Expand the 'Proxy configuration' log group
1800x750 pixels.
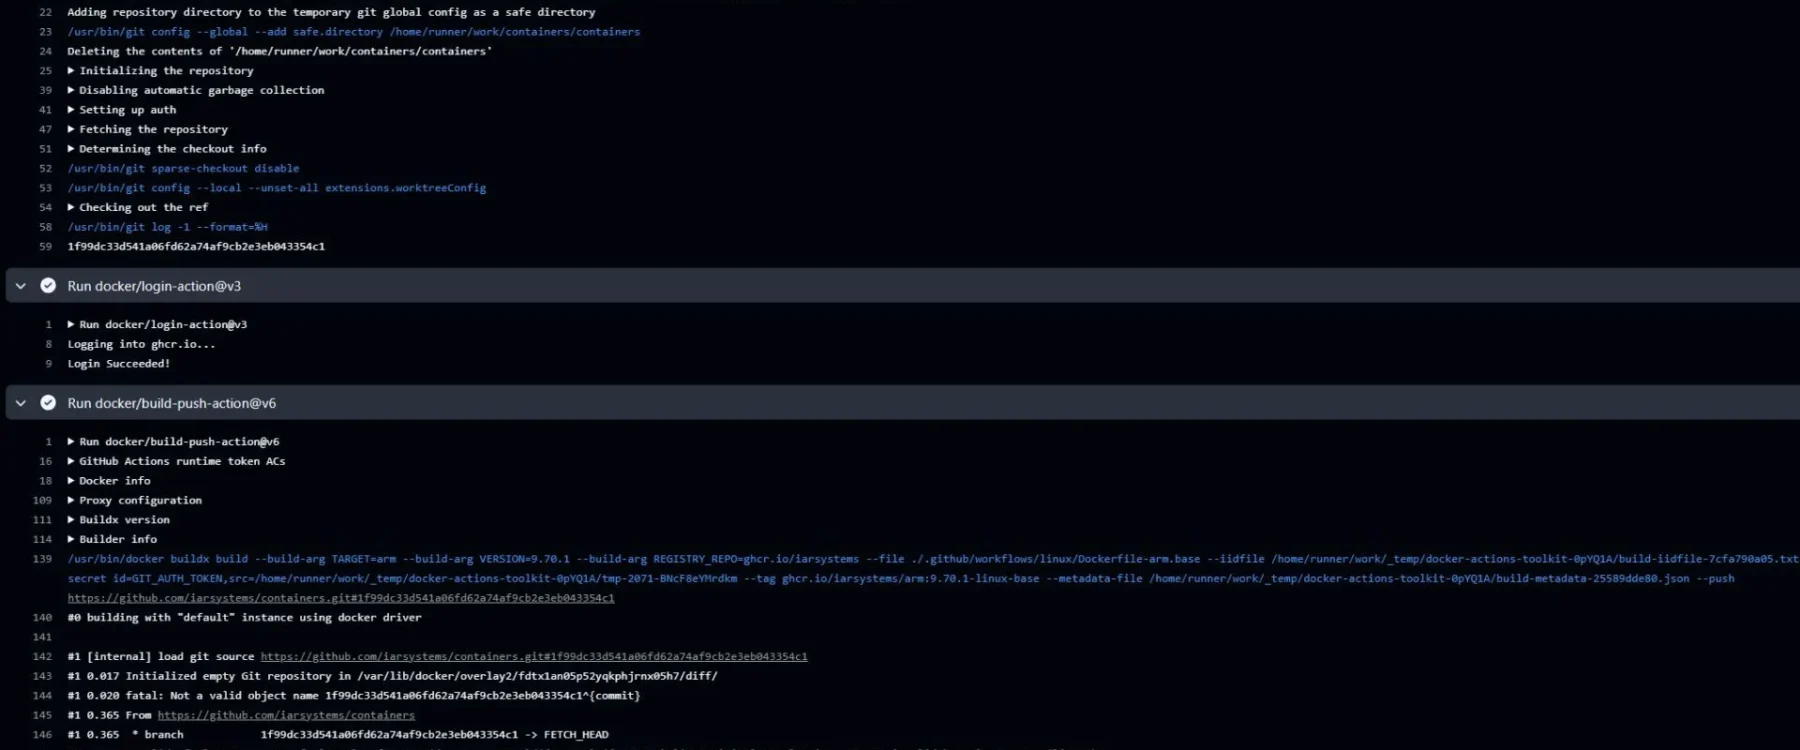coord(71,500)
